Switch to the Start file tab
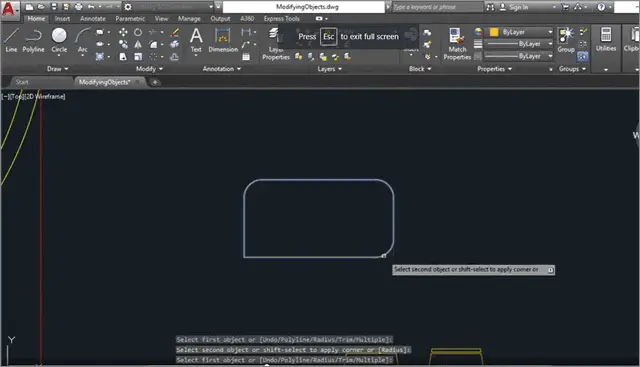Image resolution: width=640 pixels, height=367 pixels. 22,82
